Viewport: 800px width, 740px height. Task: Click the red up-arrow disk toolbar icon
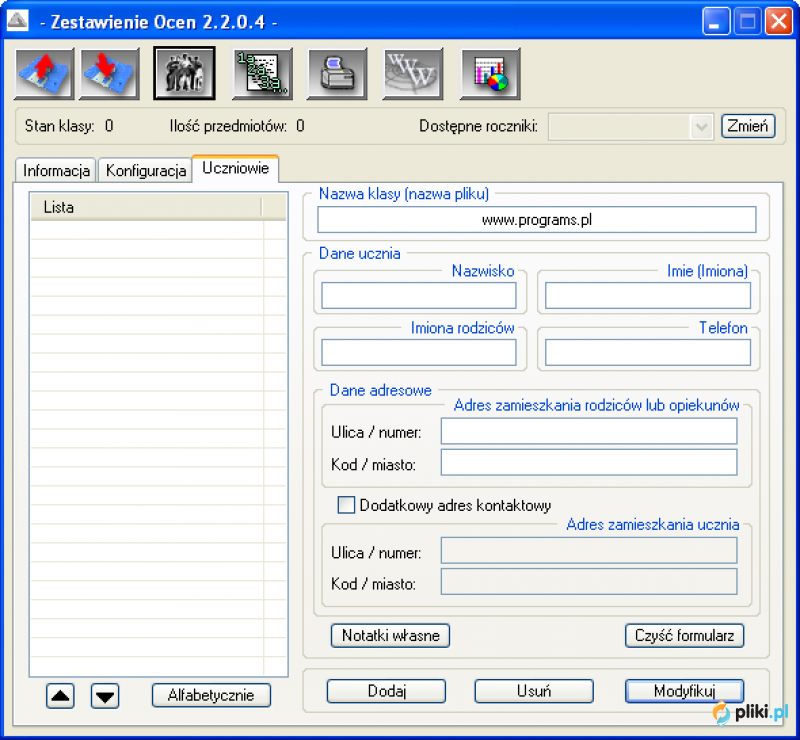tap(44, 73)
